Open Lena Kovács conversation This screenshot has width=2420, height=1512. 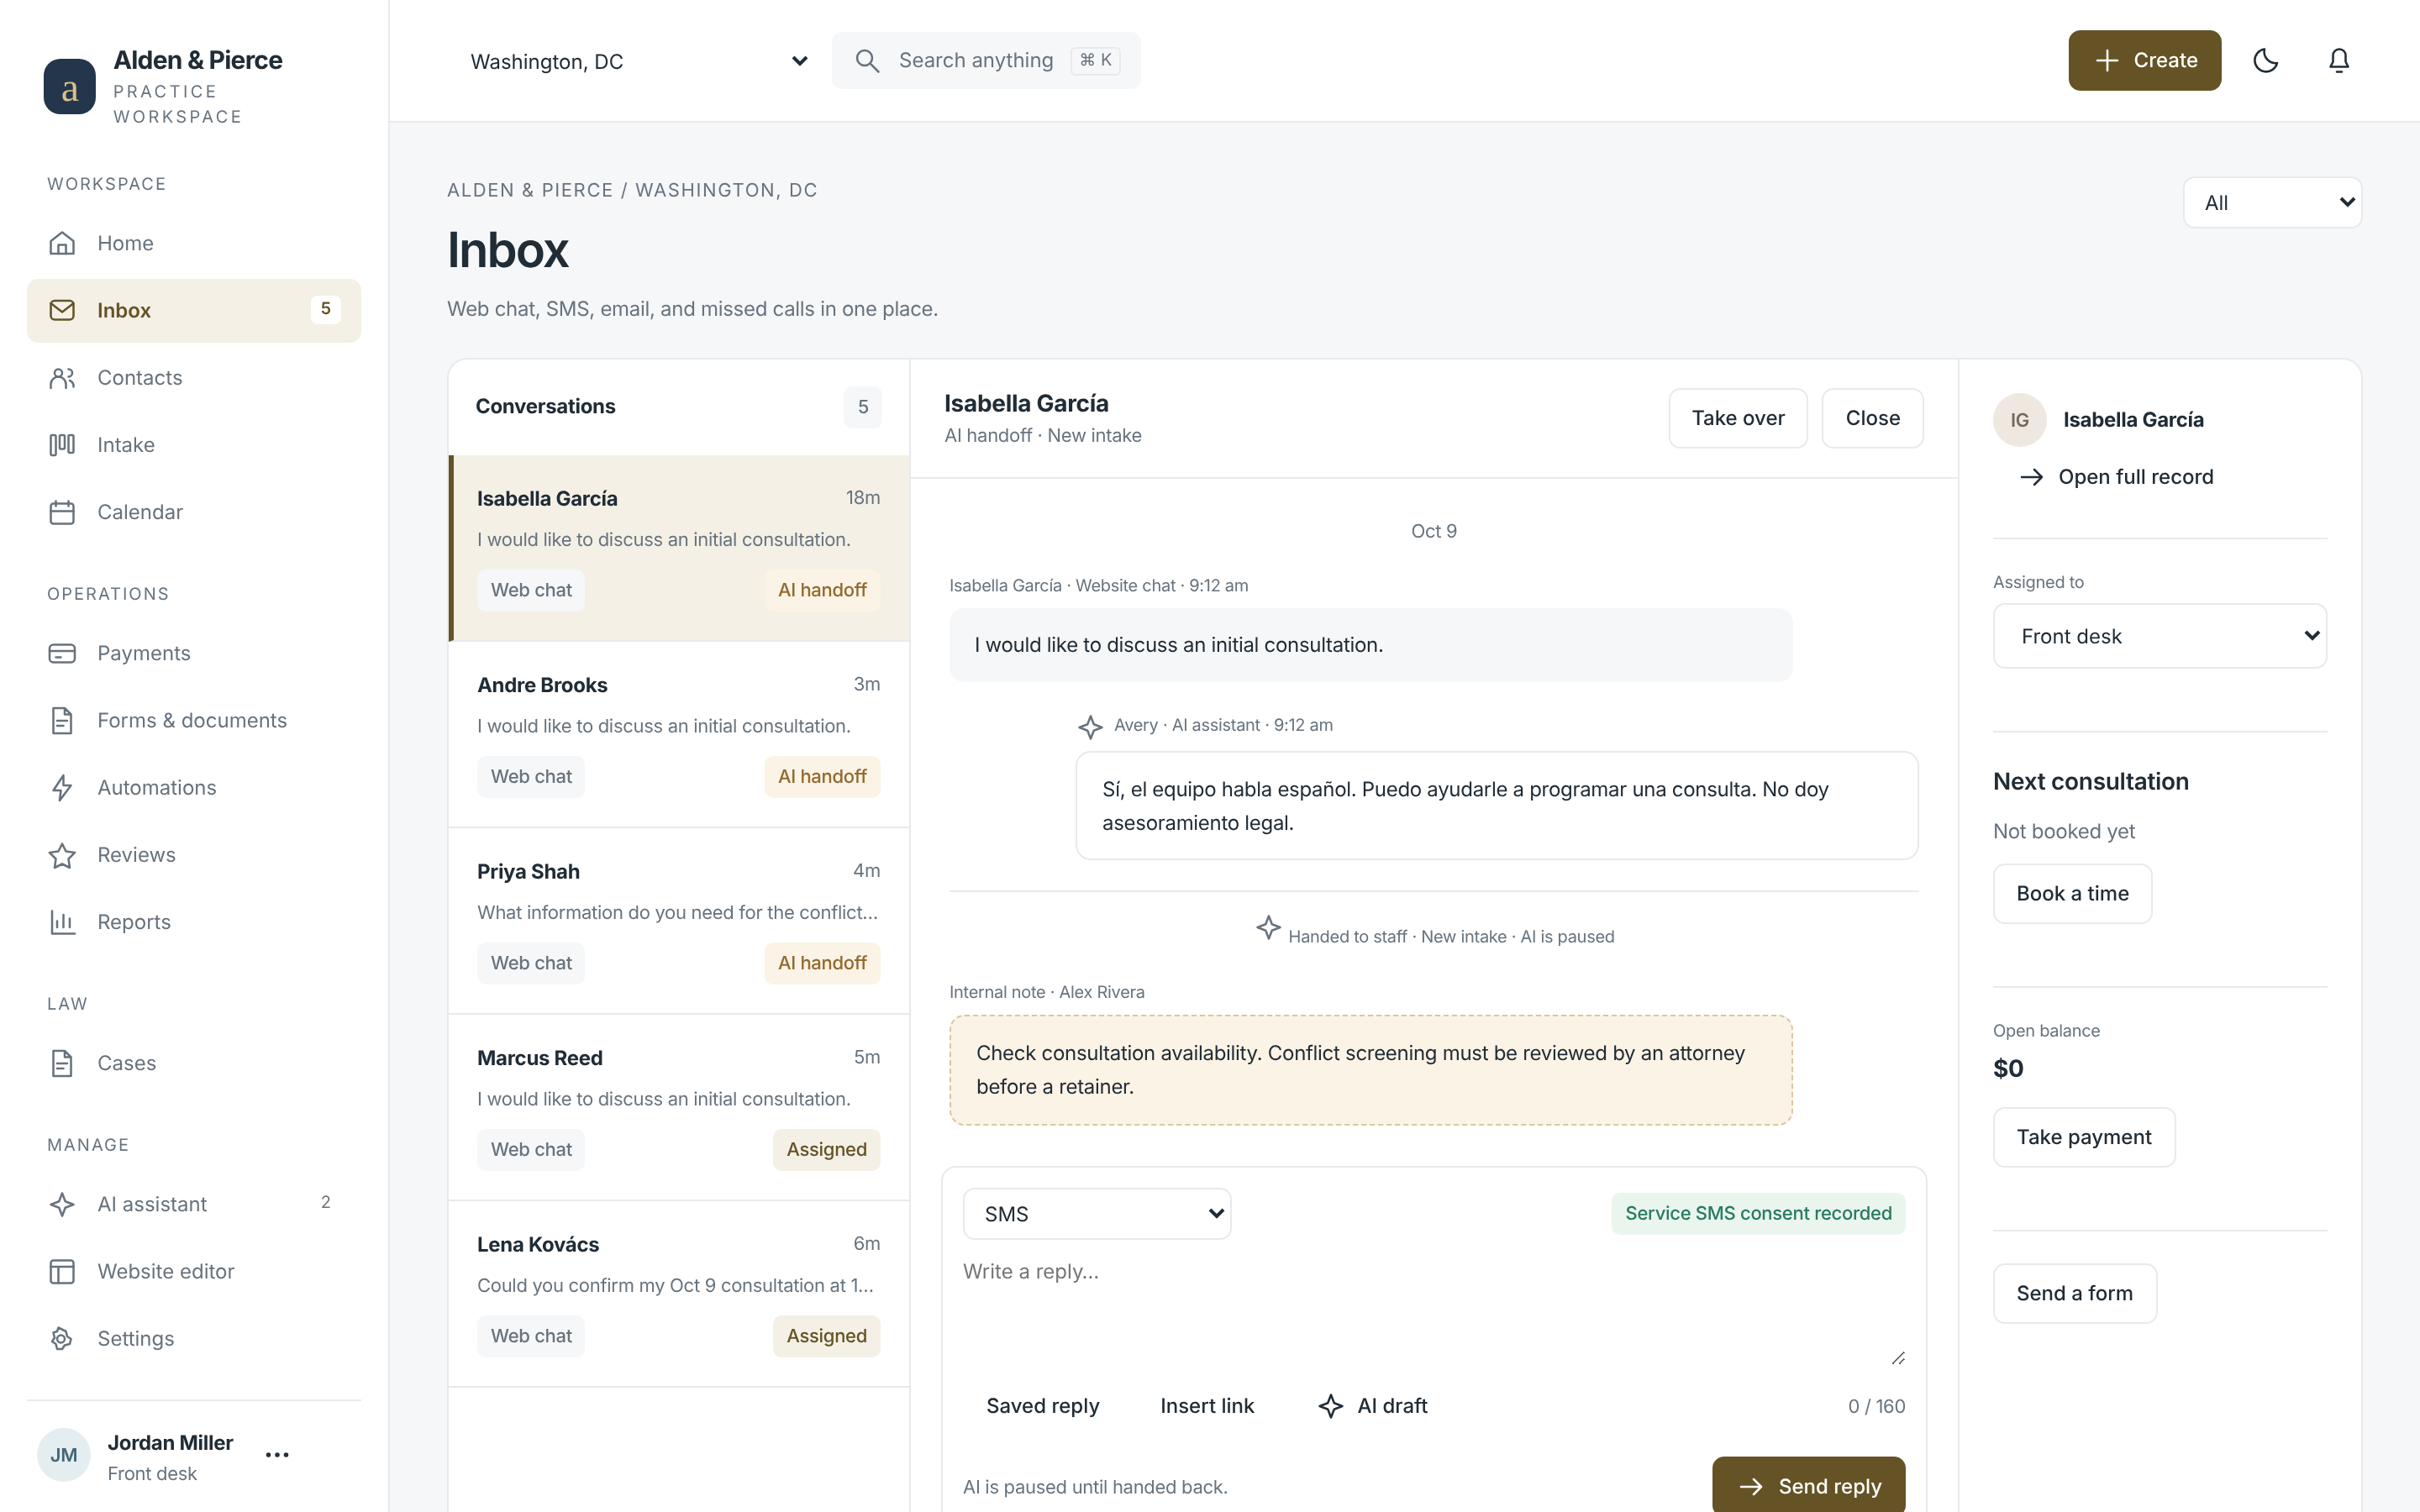[679, 1294]
